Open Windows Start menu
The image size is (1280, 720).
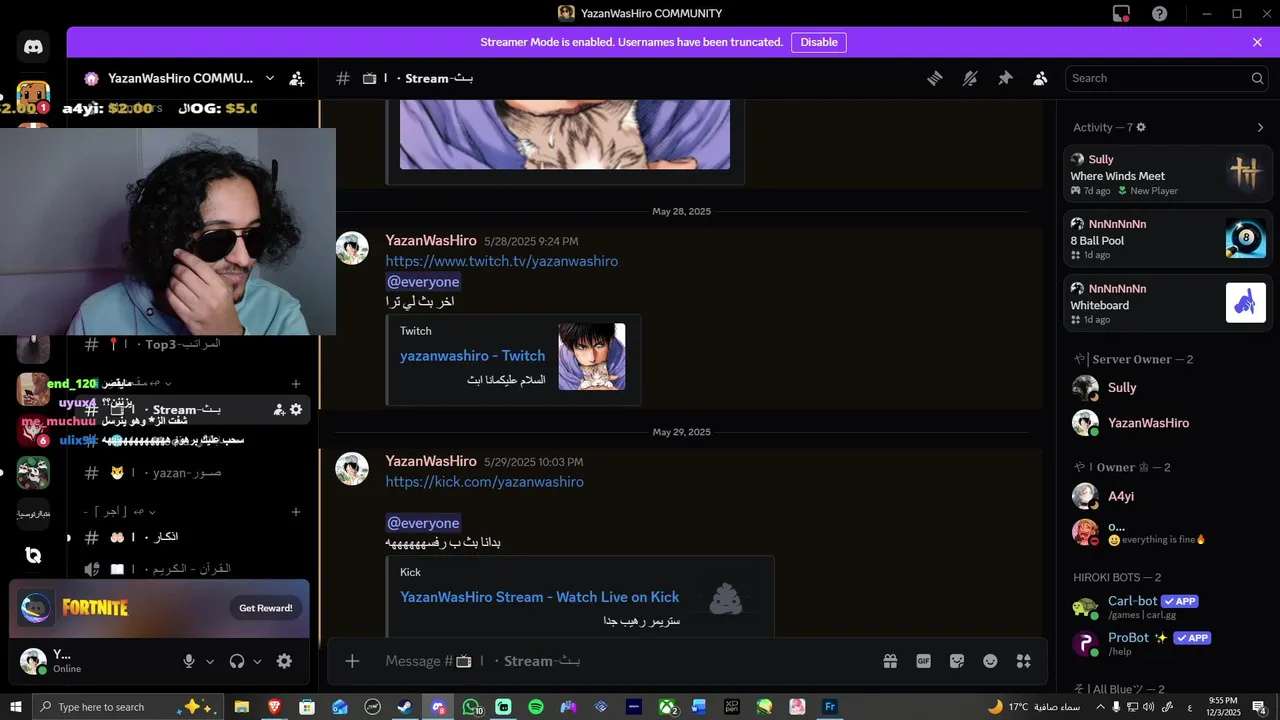pos(16,707)
